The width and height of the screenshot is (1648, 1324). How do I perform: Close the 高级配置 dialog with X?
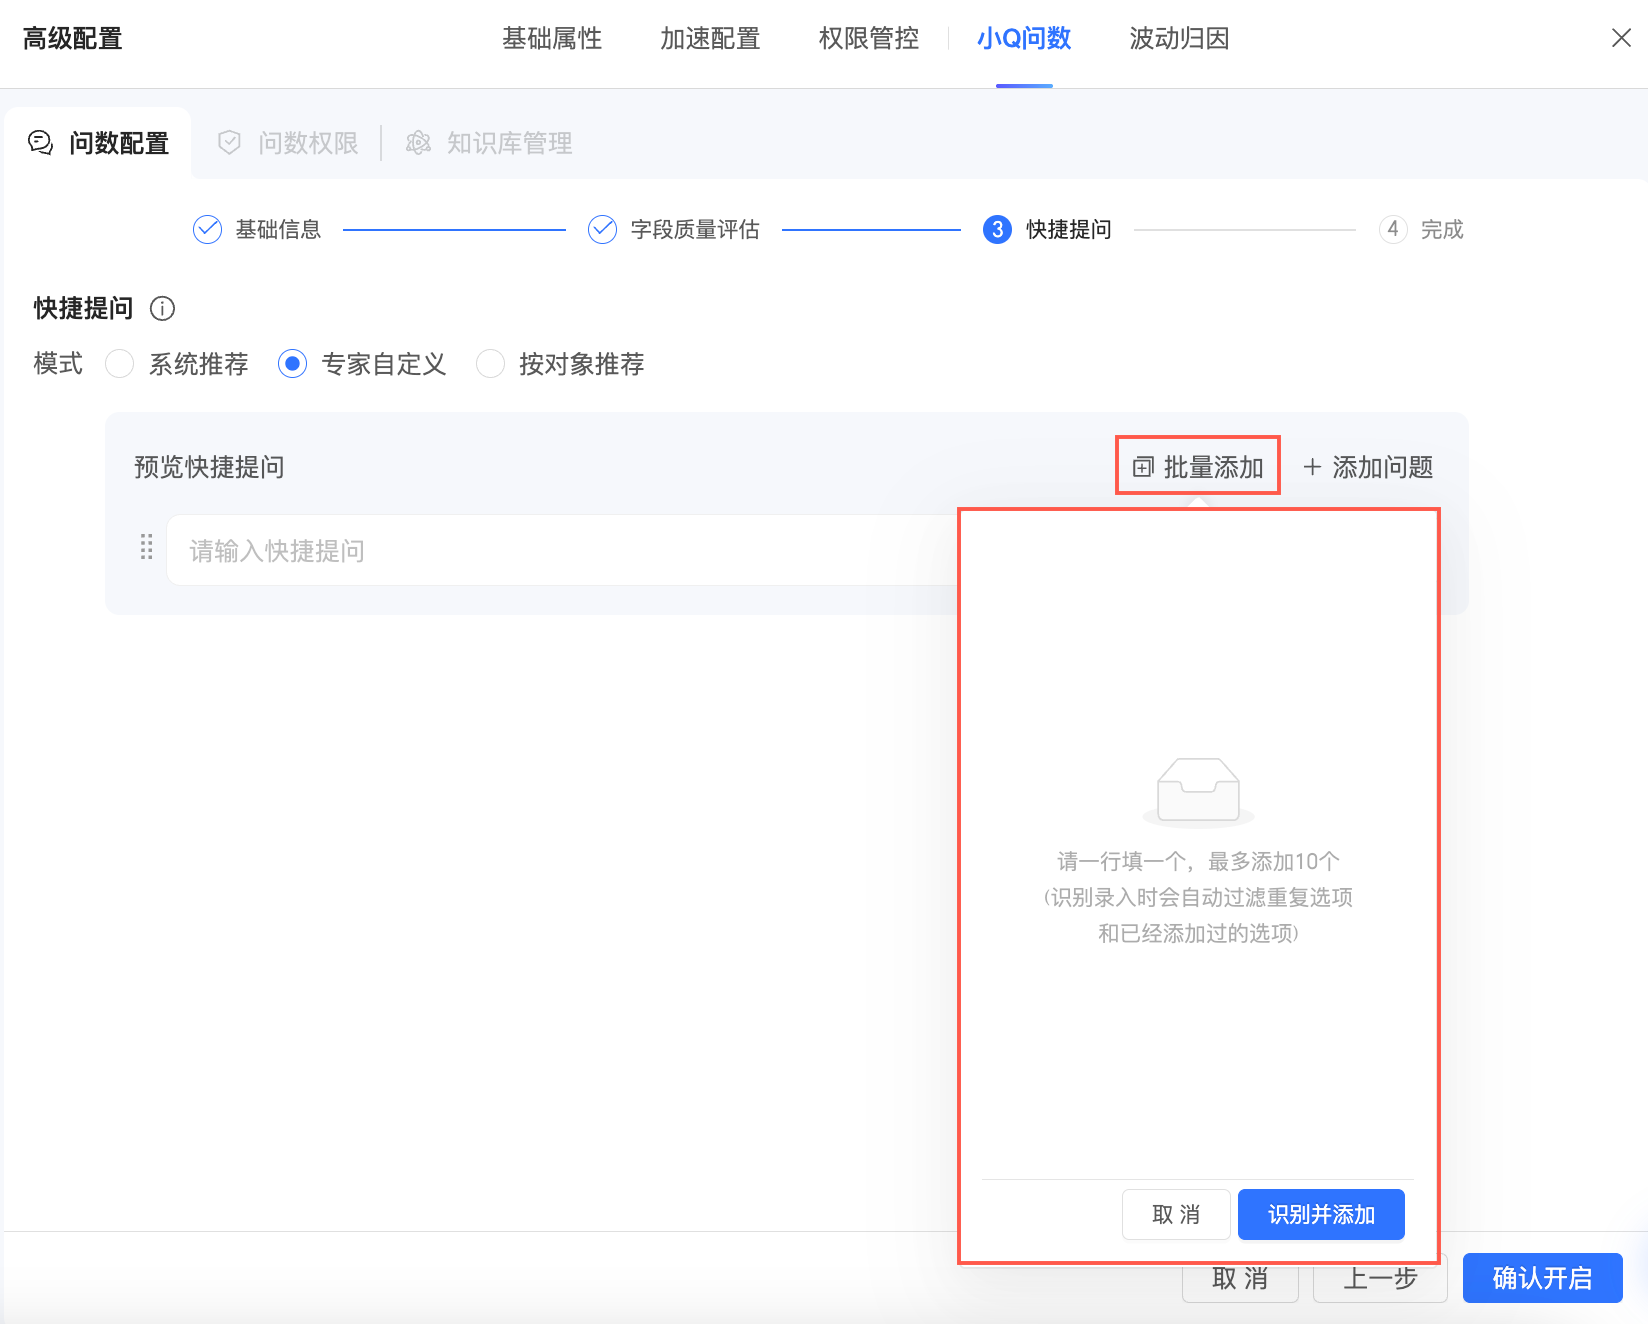[1621, 38]
